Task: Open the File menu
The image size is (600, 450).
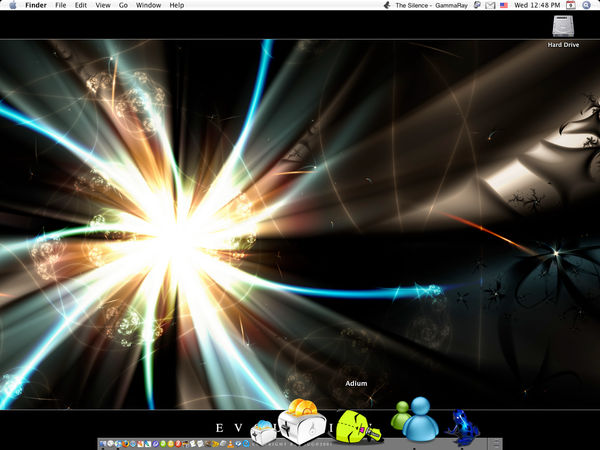Action: pyautogui.click(x=60, y=5)
